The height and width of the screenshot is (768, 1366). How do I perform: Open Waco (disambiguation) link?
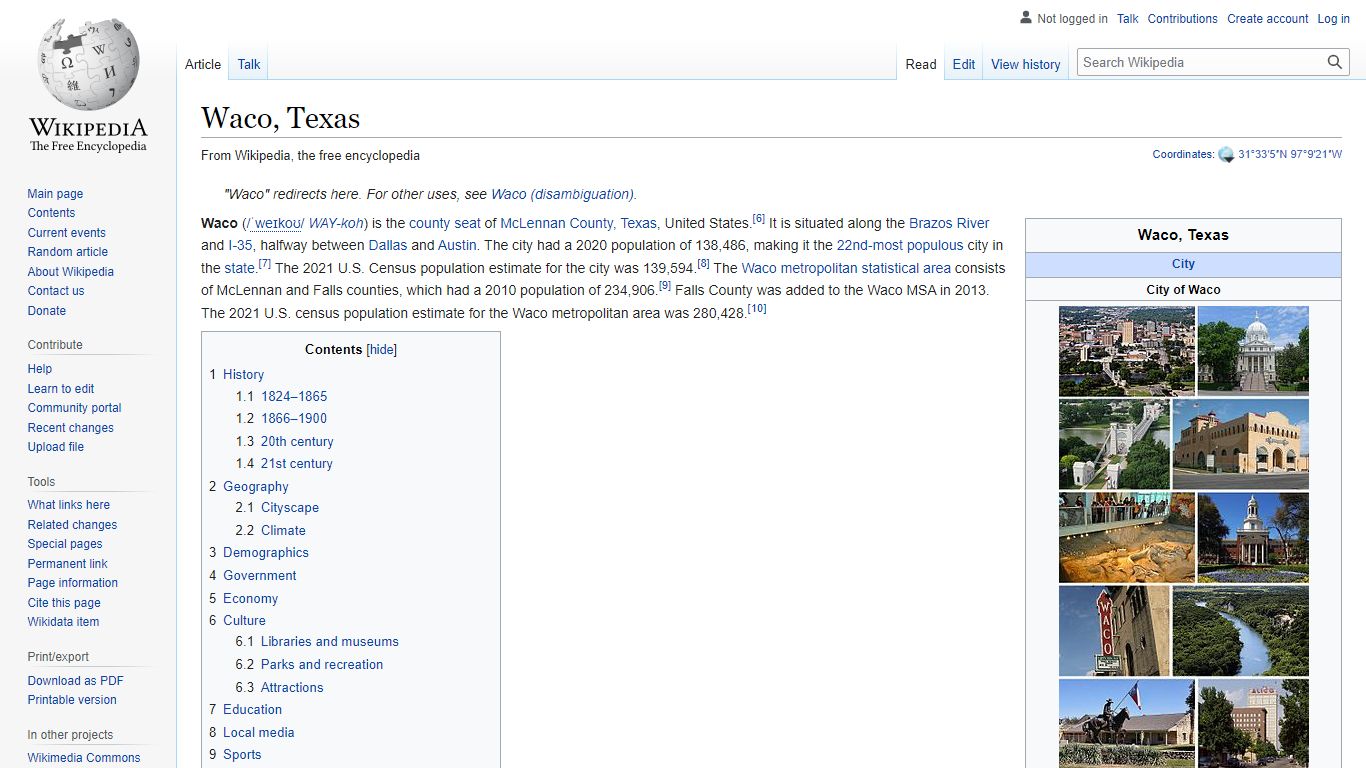tap(563, 194)
